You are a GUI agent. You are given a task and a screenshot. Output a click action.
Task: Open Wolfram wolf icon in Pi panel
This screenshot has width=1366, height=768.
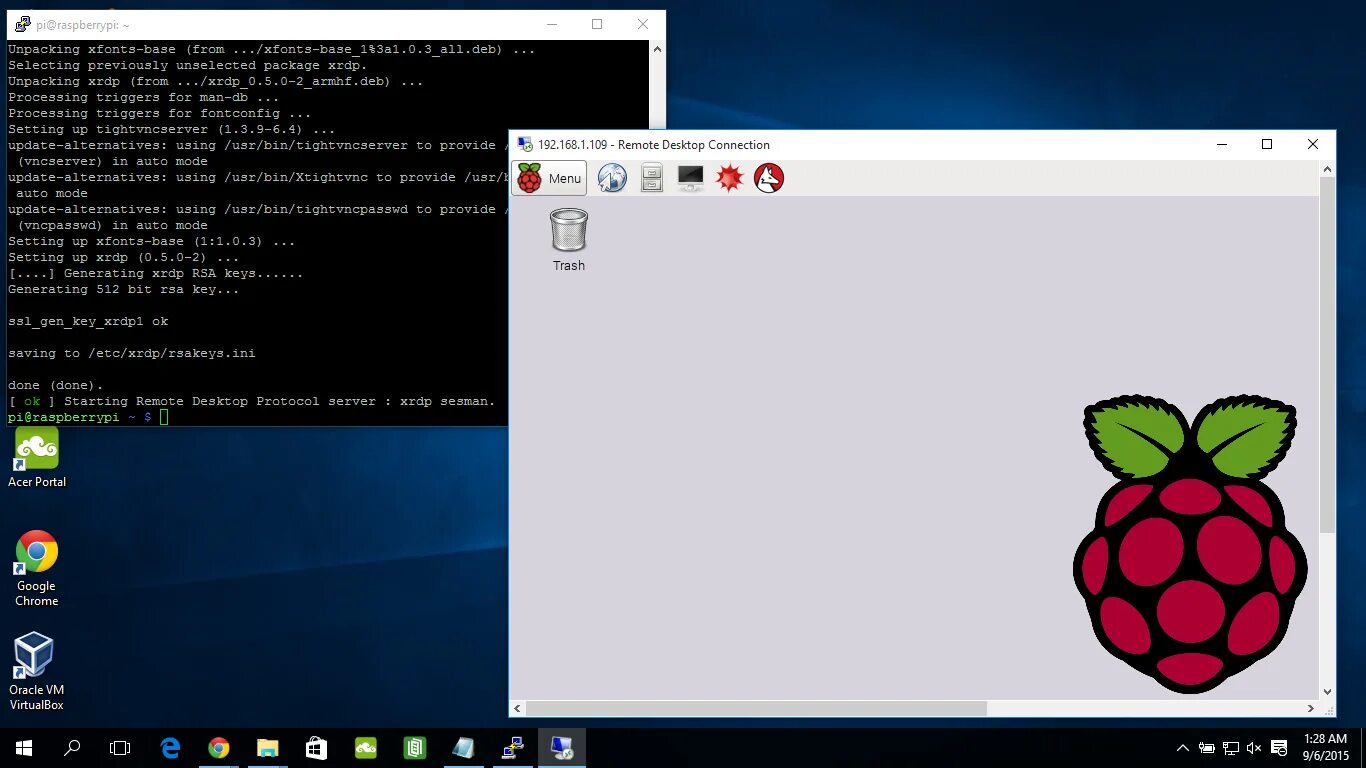769,178
